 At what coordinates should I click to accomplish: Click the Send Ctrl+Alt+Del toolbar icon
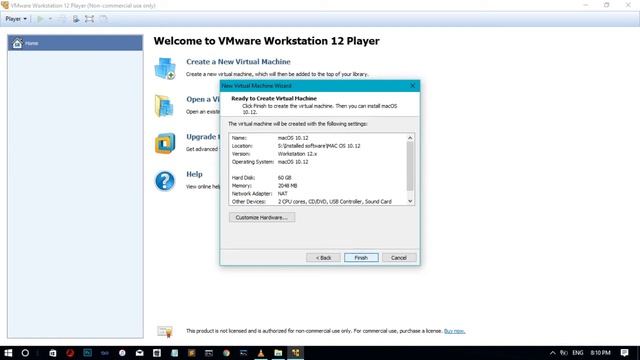pos(76,19)
